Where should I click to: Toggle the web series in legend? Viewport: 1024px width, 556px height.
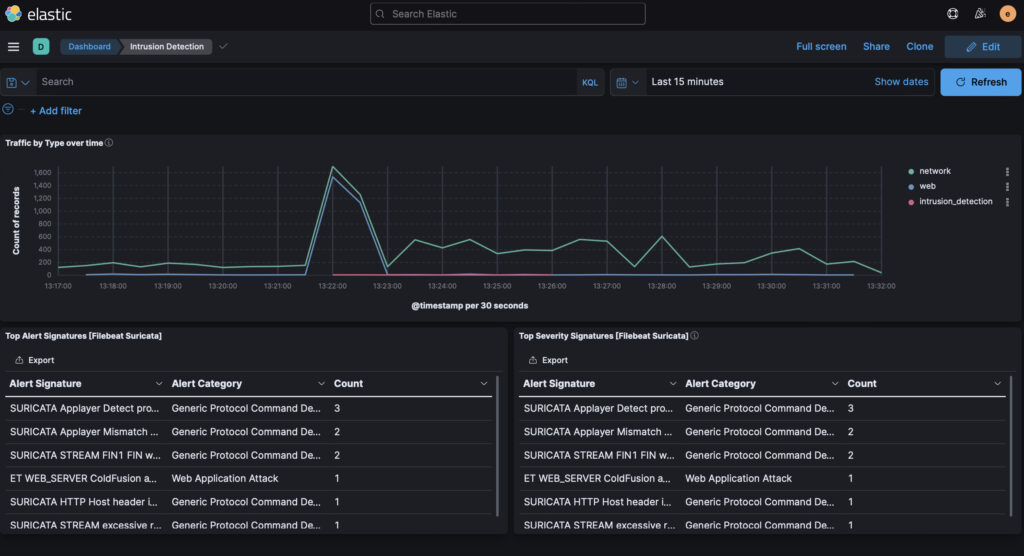927,186
